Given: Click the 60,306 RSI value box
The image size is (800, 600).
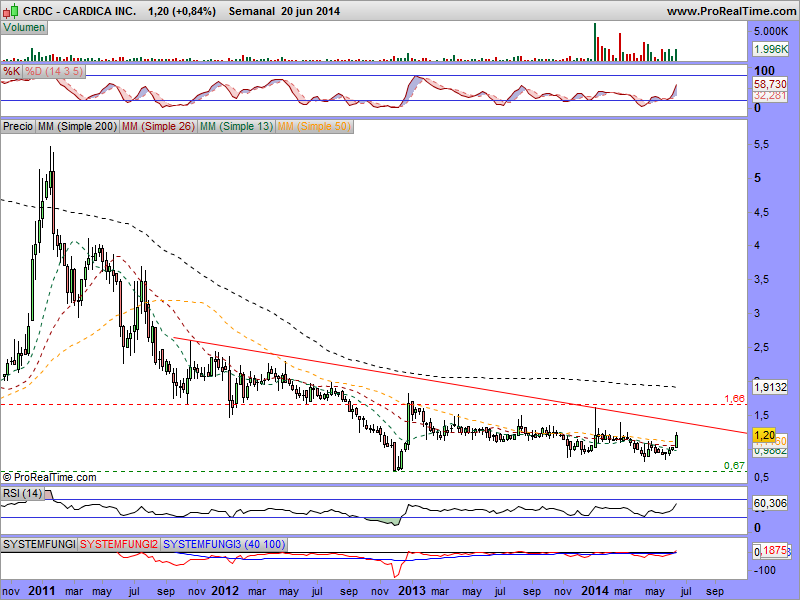Looking at the screenshot, I should tap(770, 504).
